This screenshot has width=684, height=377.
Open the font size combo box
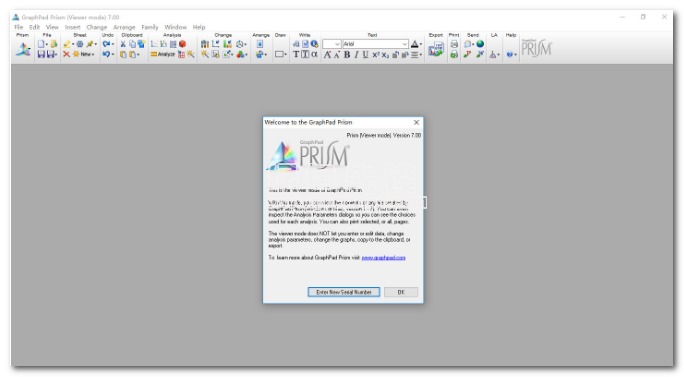(x=332, y=44)
